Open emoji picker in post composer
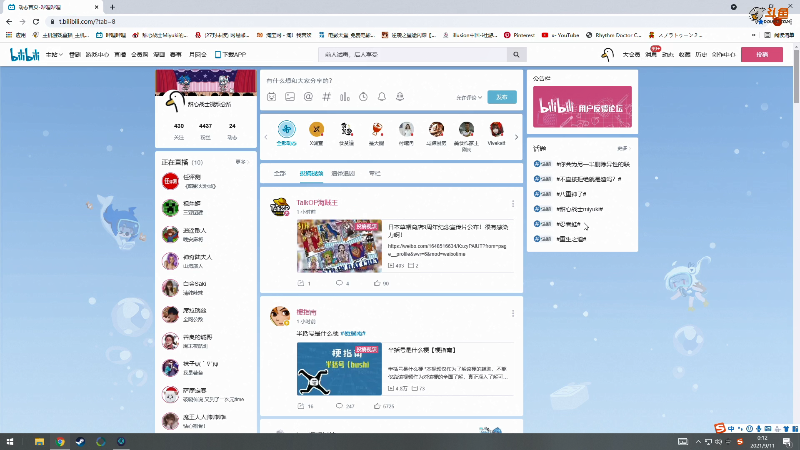Screen dimensions: 800x450 [271, 97]
